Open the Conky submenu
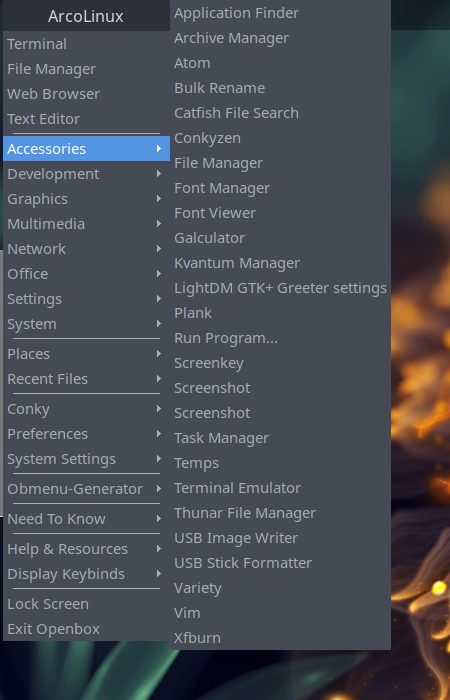The height and width of the screenshot is (700, 450). click(86, 409)
